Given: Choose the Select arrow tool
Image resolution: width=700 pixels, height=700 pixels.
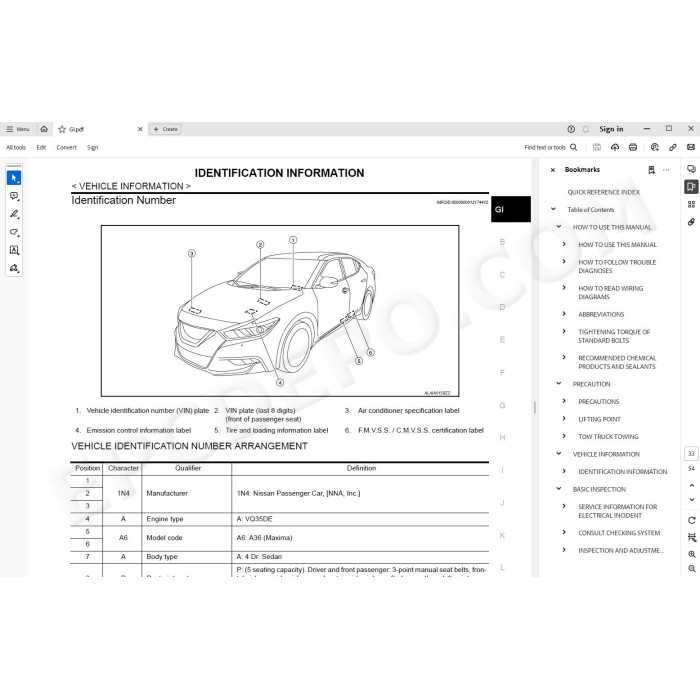Looking at the screenshot, I should pos(14,178).
